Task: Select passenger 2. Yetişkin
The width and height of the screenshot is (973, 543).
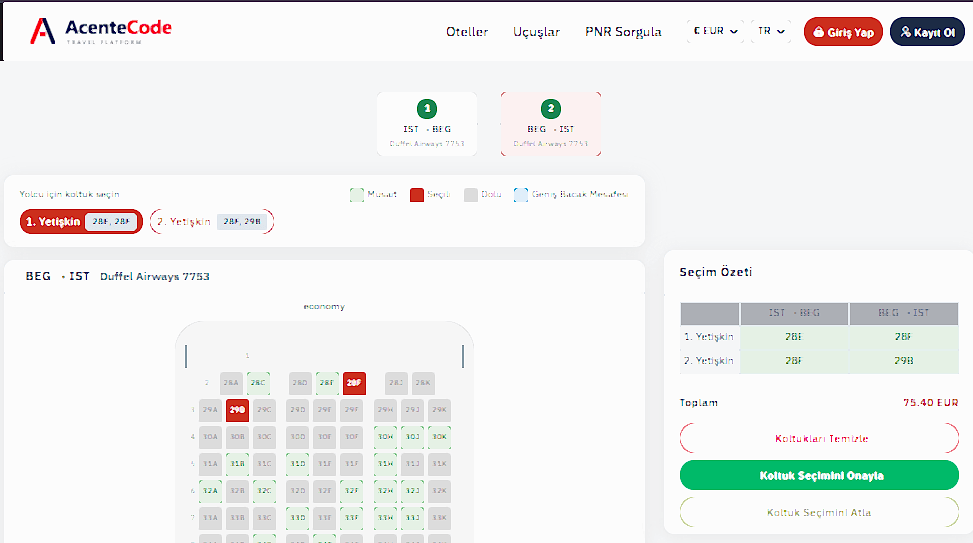Action: 212,222
